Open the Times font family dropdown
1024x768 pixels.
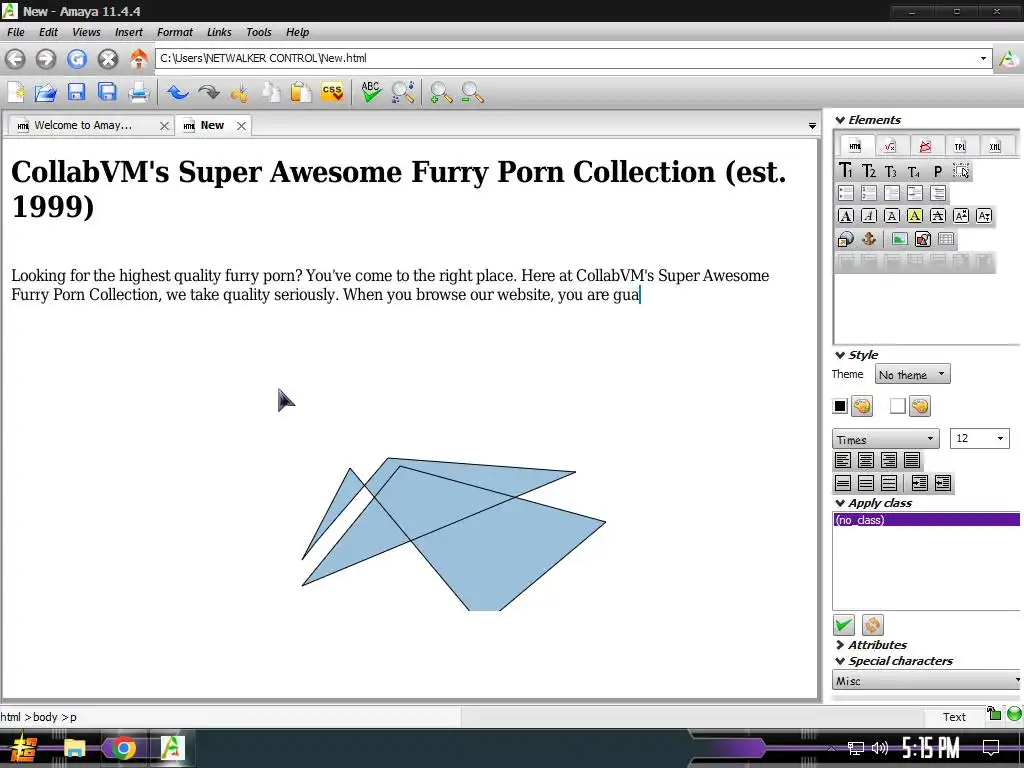click(886, 439)
